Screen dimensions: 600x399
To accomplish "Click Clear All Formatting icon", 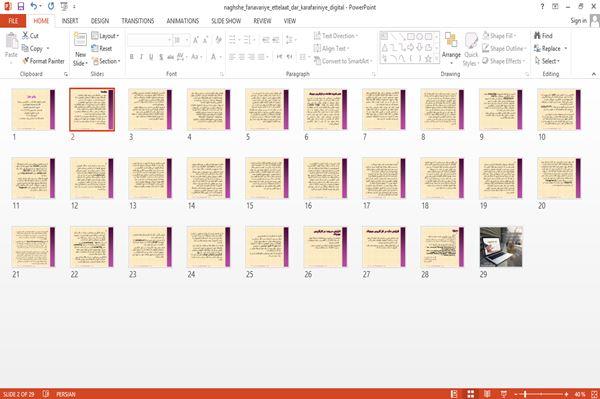I will point(218,40).
